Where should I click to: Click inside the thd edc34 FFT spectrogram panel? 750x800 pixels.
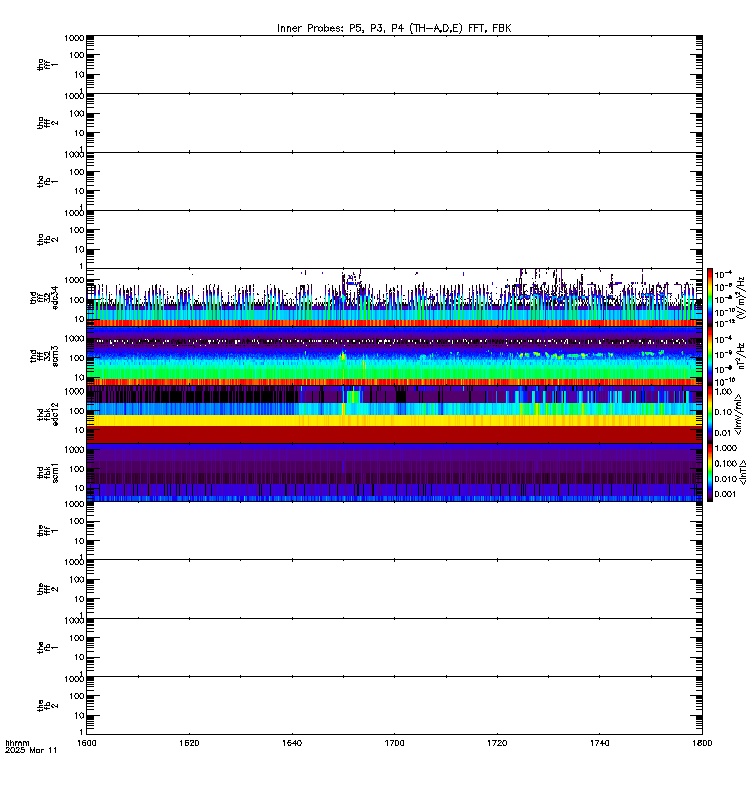[x=394, y=297]
